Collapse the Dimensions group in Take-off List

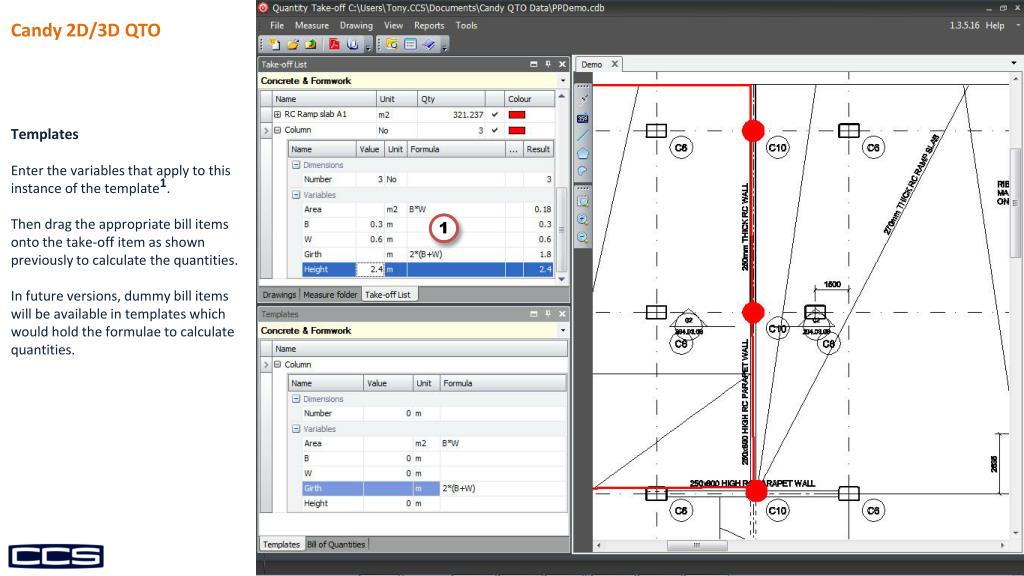[296, 165]
